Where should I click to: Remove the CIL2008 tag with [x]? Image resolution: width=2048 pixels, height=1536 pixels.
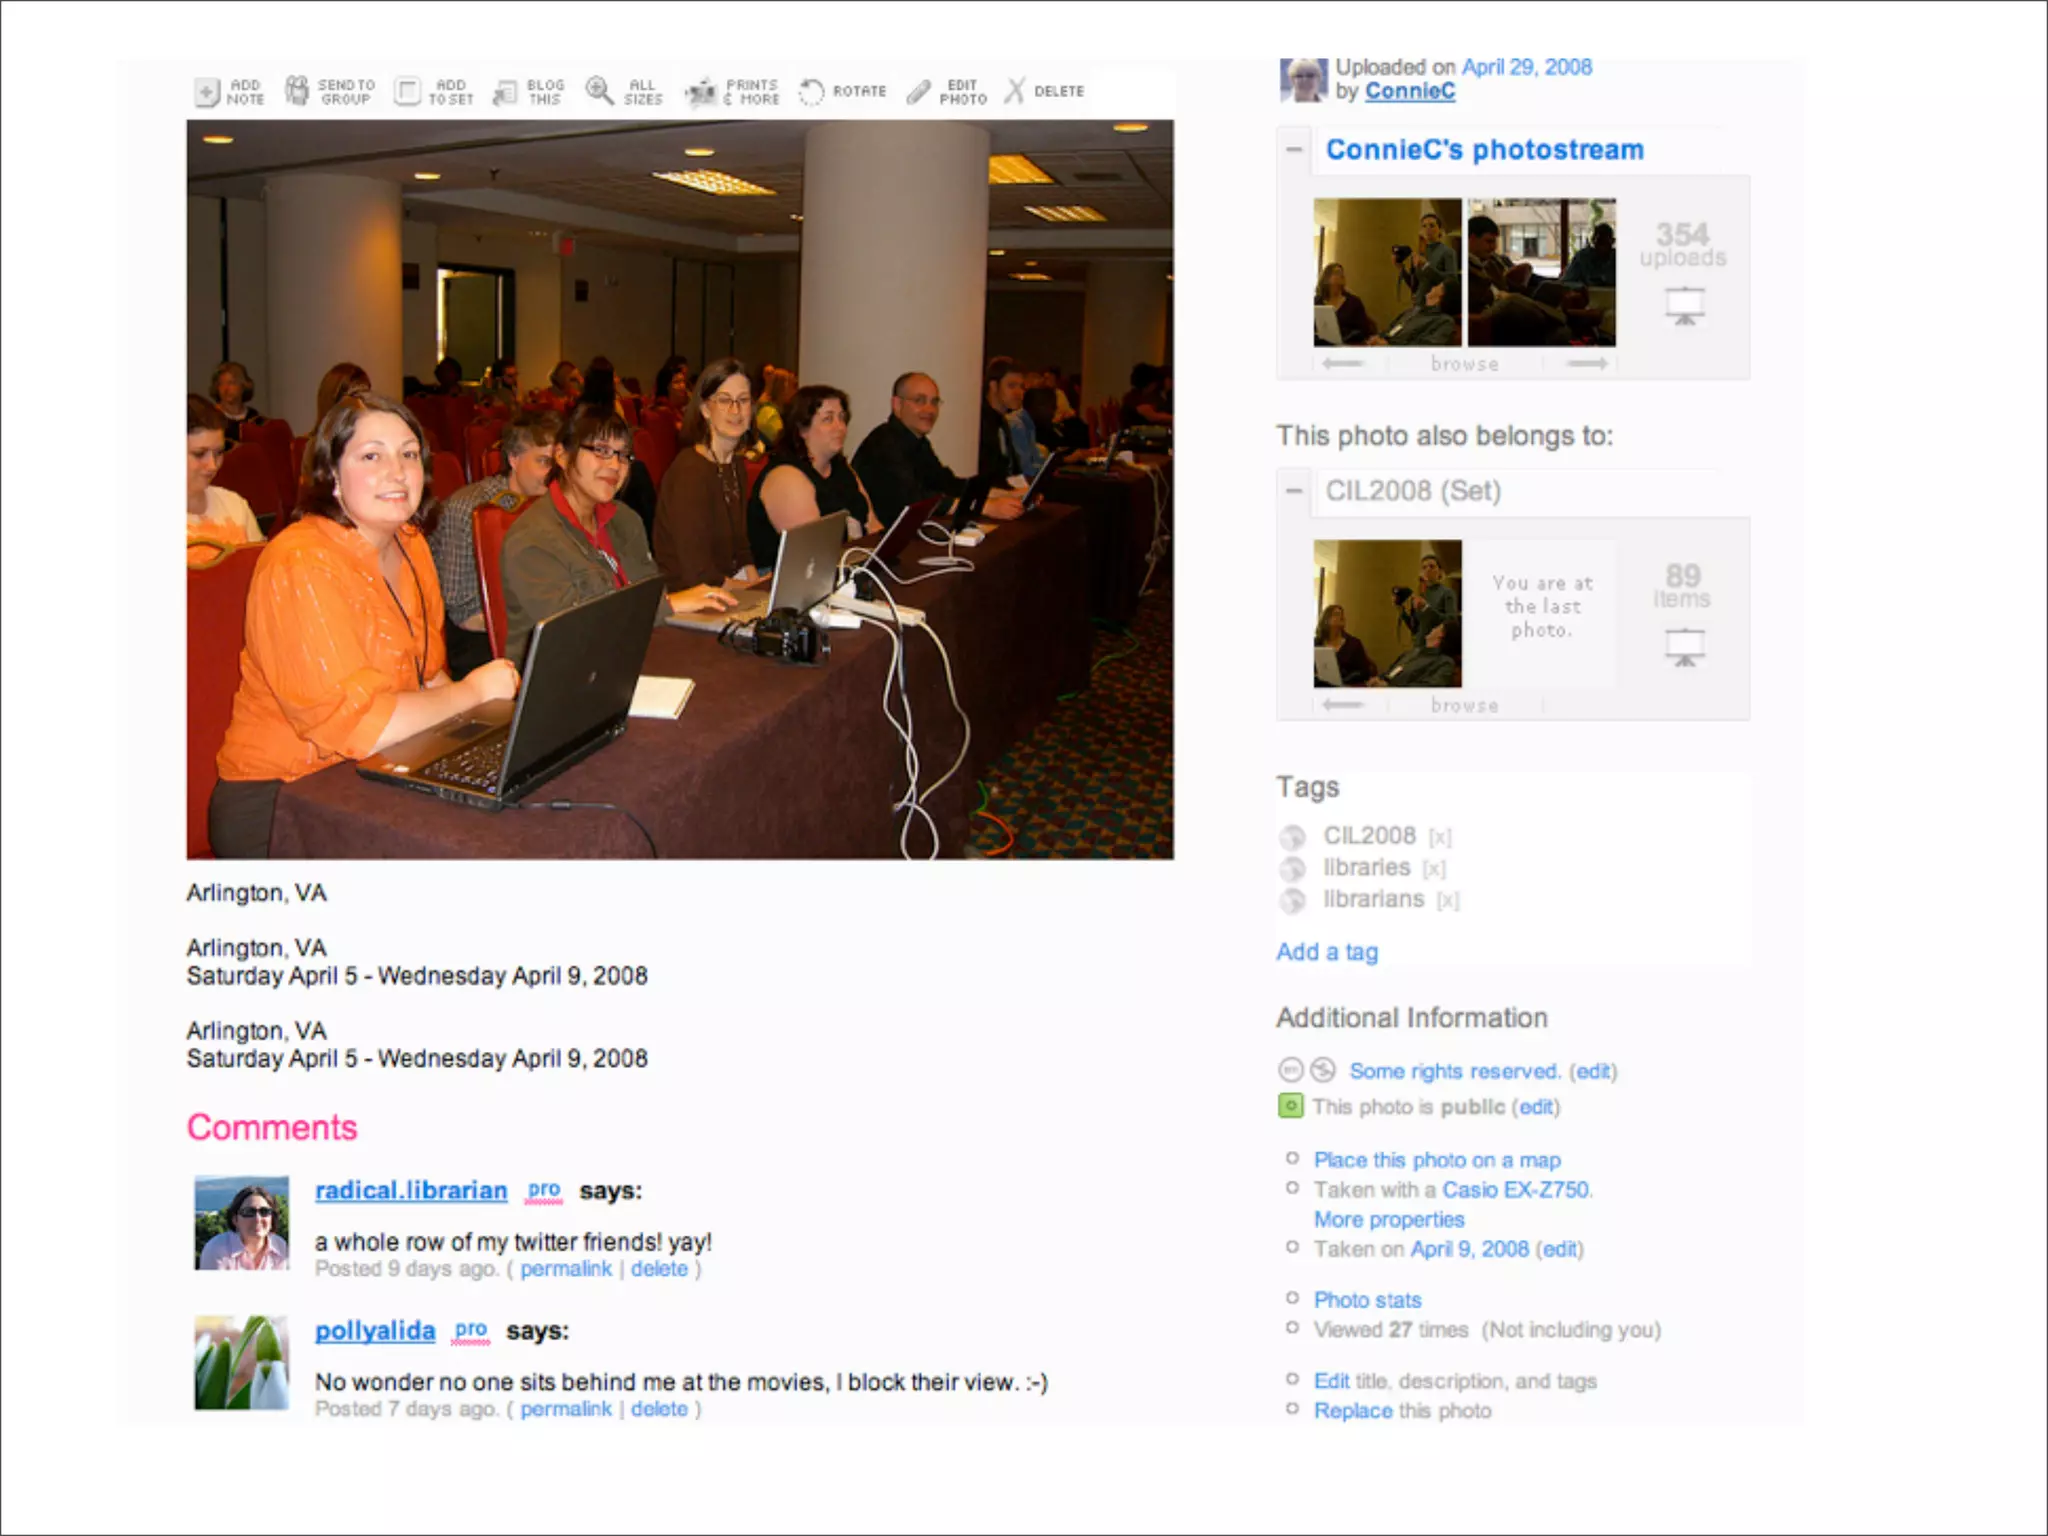(x=1440, y=837)
